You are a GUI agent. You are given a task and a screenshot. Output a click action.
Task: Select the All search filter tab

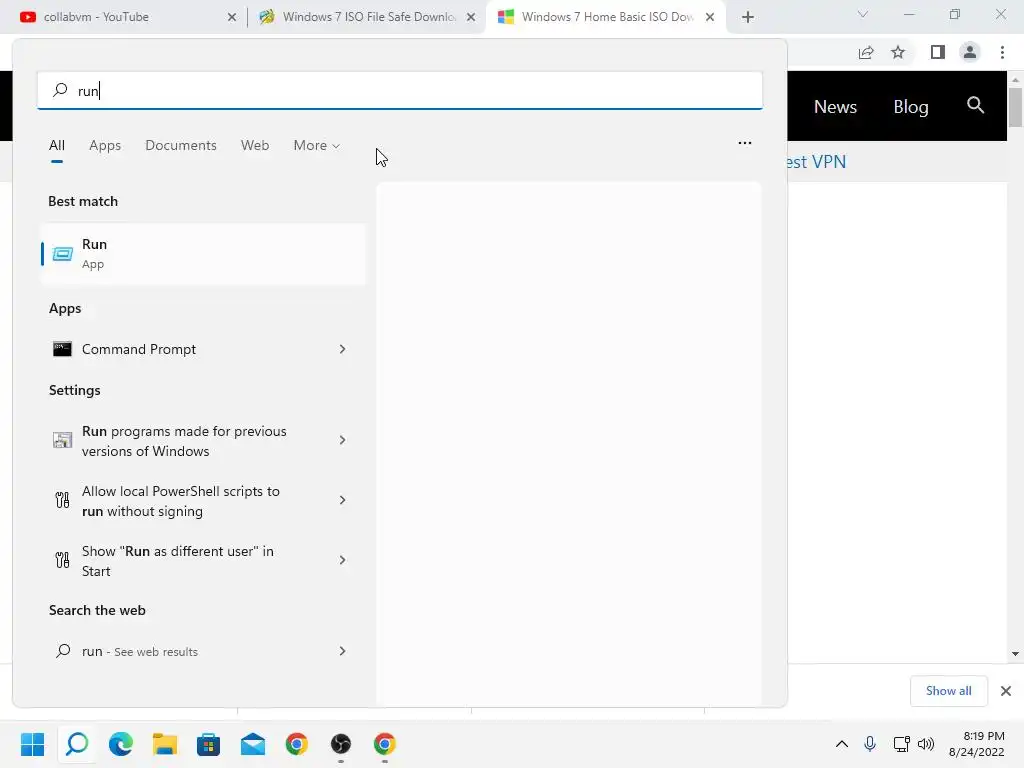point(57,145)
